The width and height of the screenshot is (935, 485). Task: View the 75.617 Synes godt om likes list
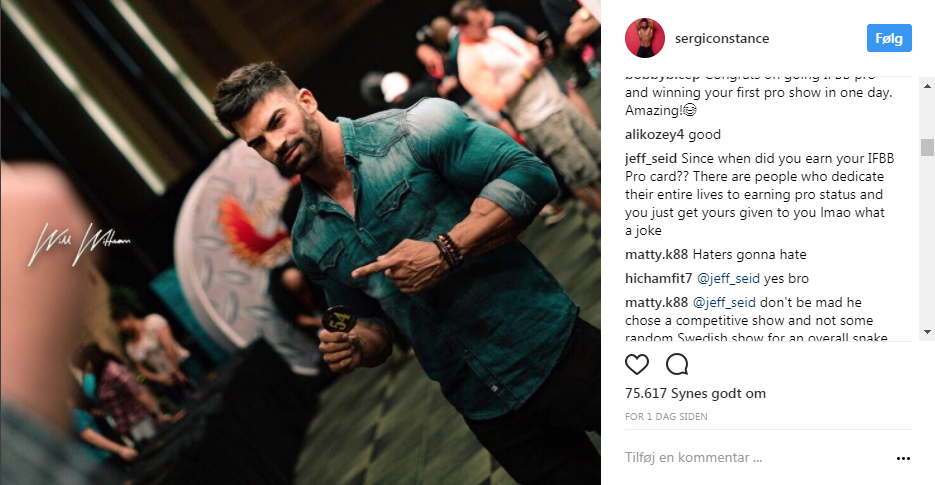pyautogui.click(x=695, y=394)
